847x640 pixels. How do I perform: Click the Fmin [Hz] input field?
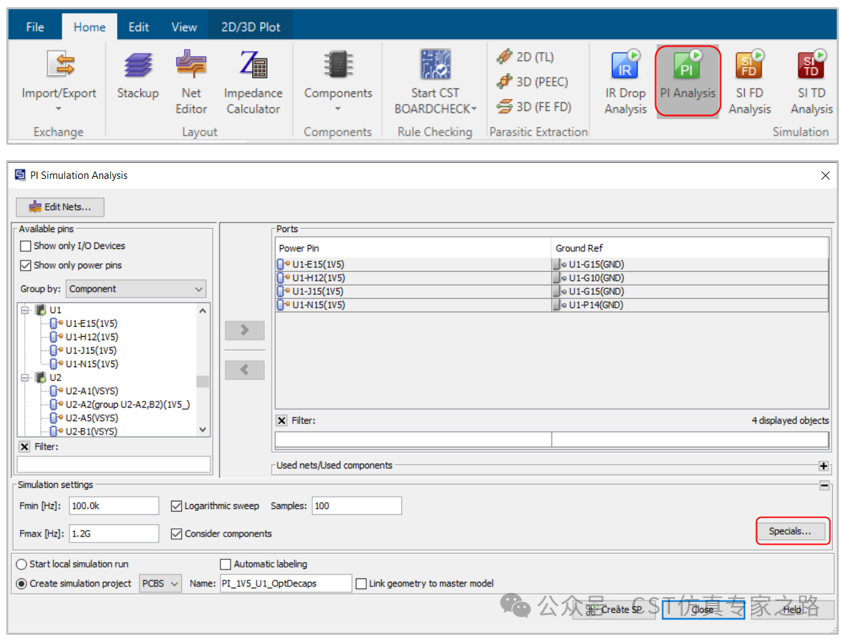(114, 506)
